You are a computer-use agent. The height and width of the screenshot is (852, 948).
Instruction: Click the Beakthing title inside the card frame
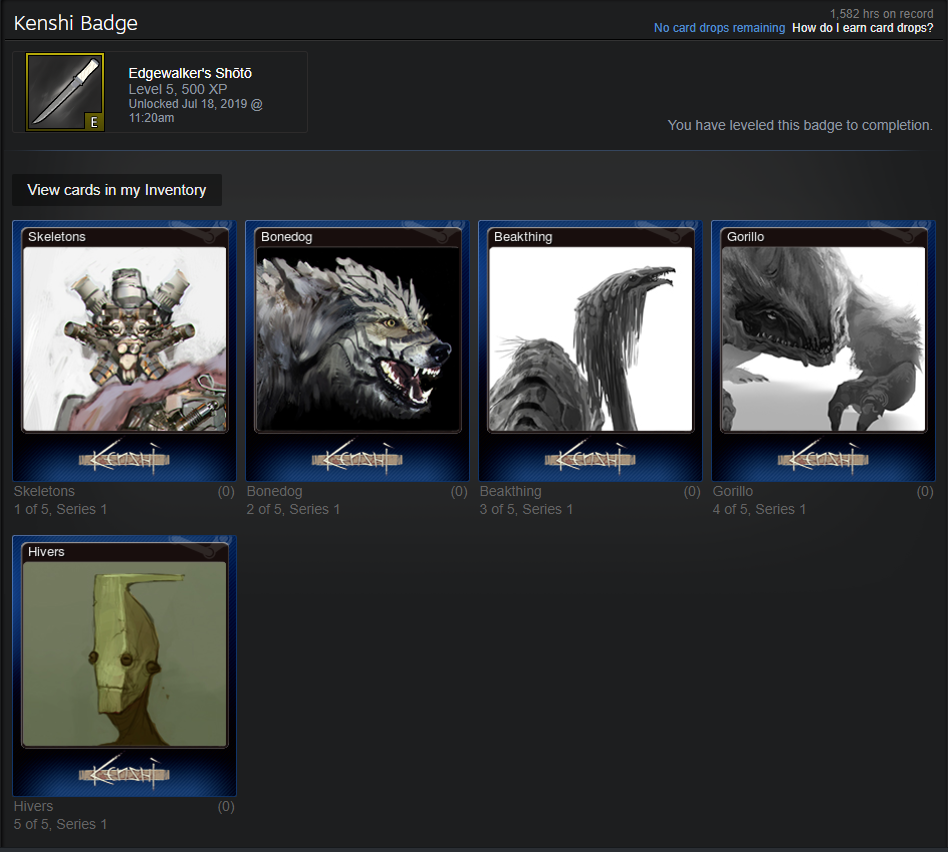coord(523,236)
